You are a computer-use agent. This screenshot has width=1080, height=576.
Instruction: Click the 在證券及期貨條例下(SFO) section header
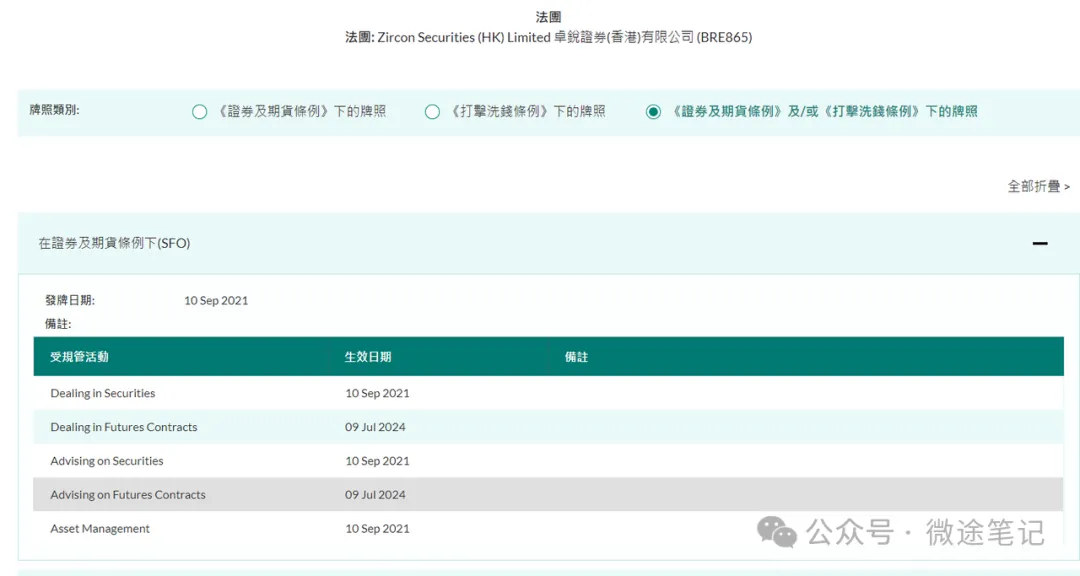pos(114,243)
